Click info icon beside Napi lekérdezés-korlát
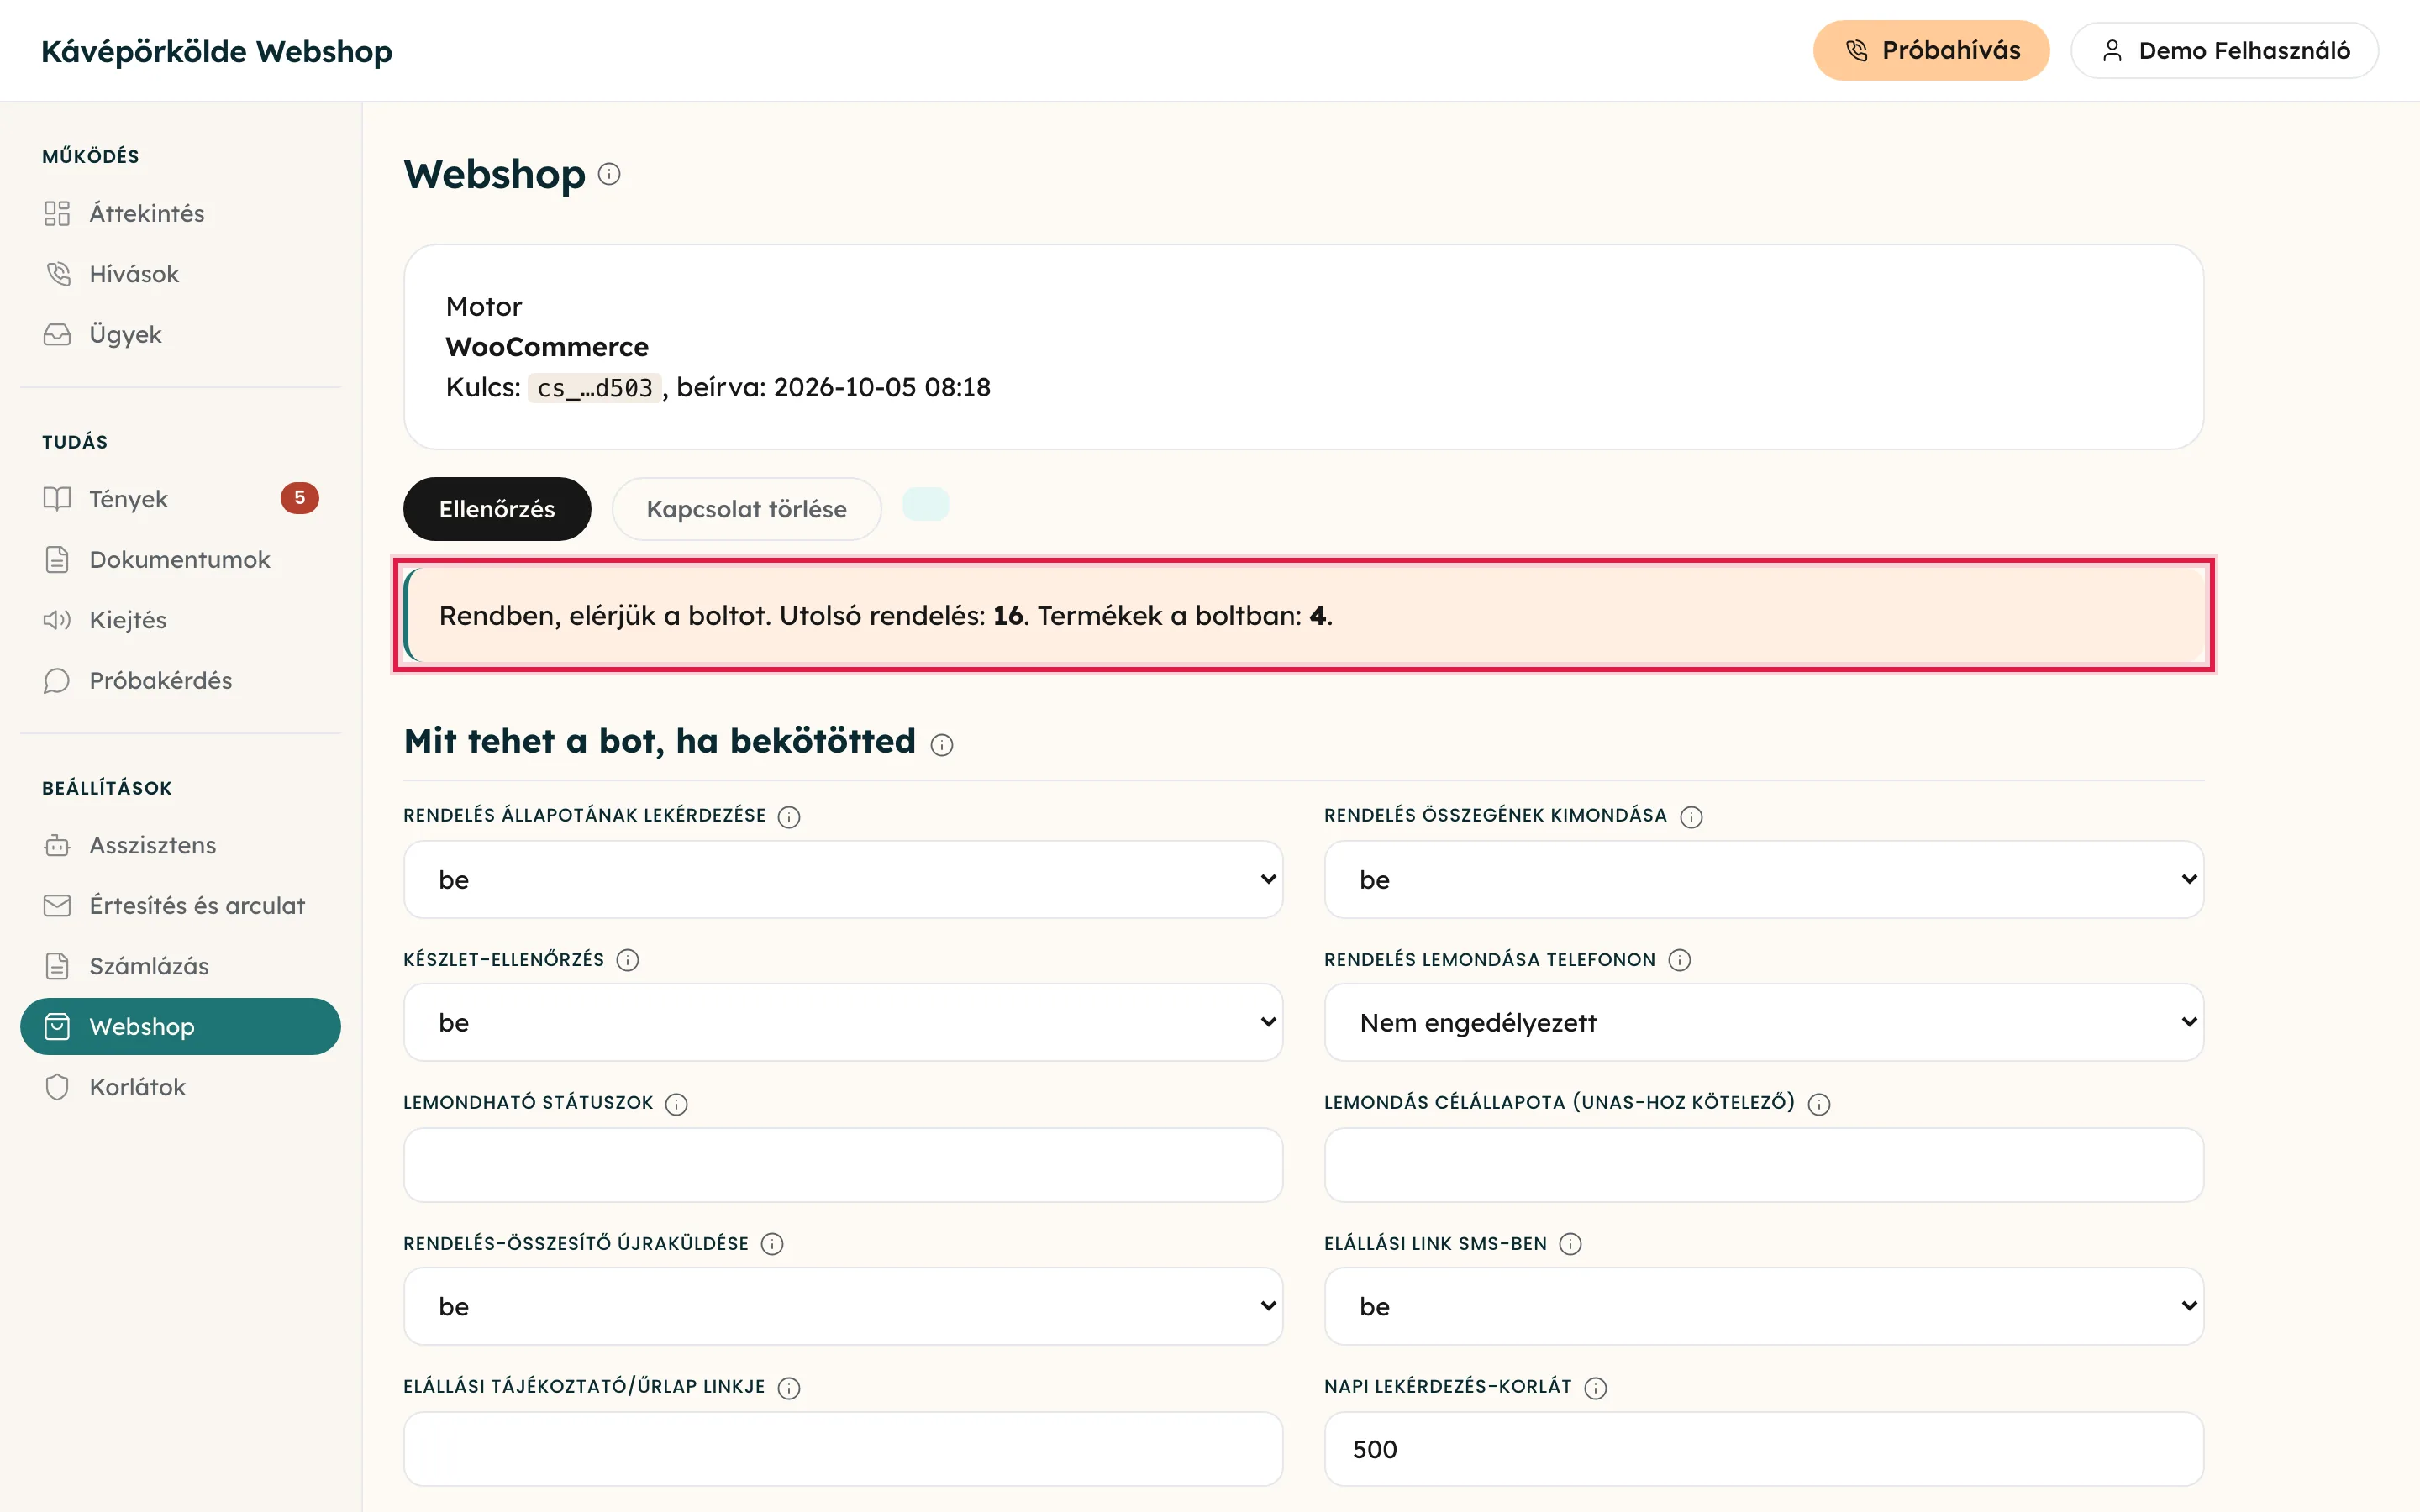This screenshot has width=2420, height=1512. click(x=1595, y=1388)
